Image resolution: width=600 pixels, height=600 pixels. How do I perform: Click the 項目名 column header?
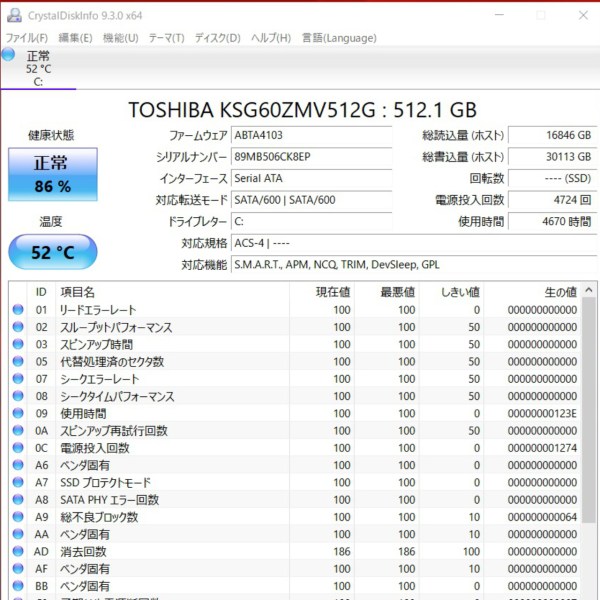click(172, 292)
